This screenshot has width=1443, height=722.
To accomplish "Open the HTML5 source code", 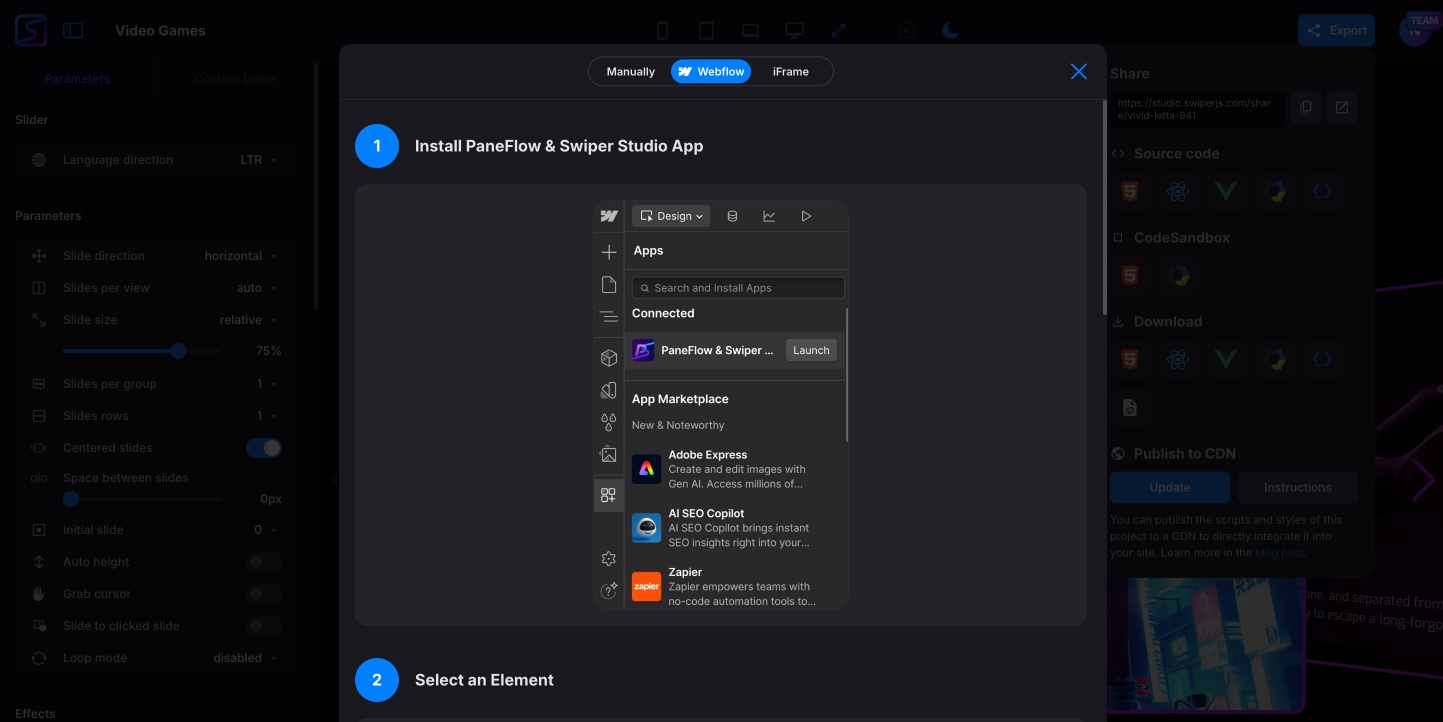I will (1129, 191).
